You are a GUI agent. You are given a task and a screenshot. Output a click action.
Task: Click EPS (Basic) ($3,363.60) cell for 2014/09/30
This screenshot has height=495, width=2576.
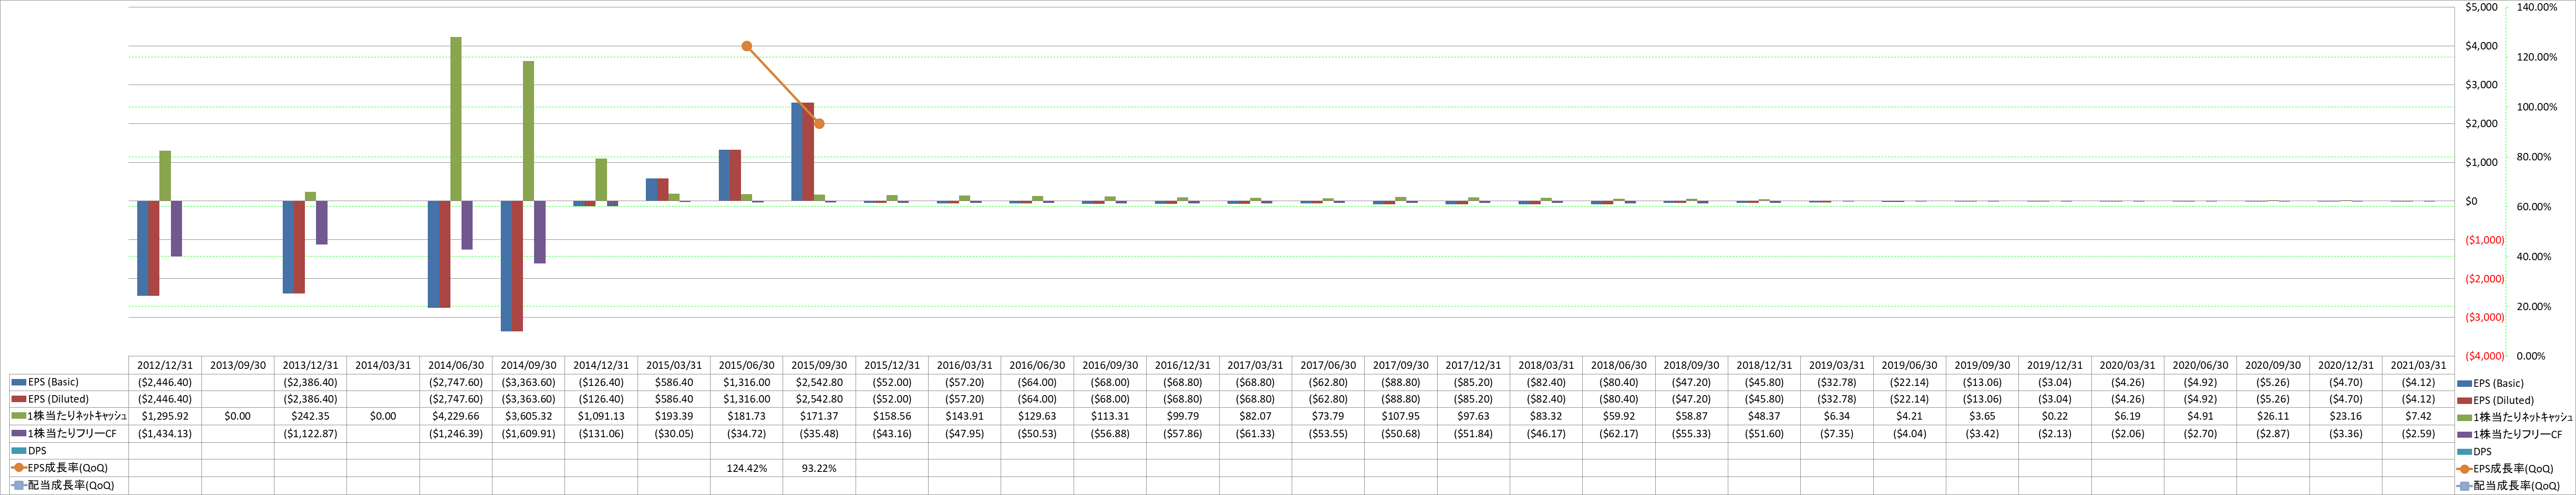[528, 382]
